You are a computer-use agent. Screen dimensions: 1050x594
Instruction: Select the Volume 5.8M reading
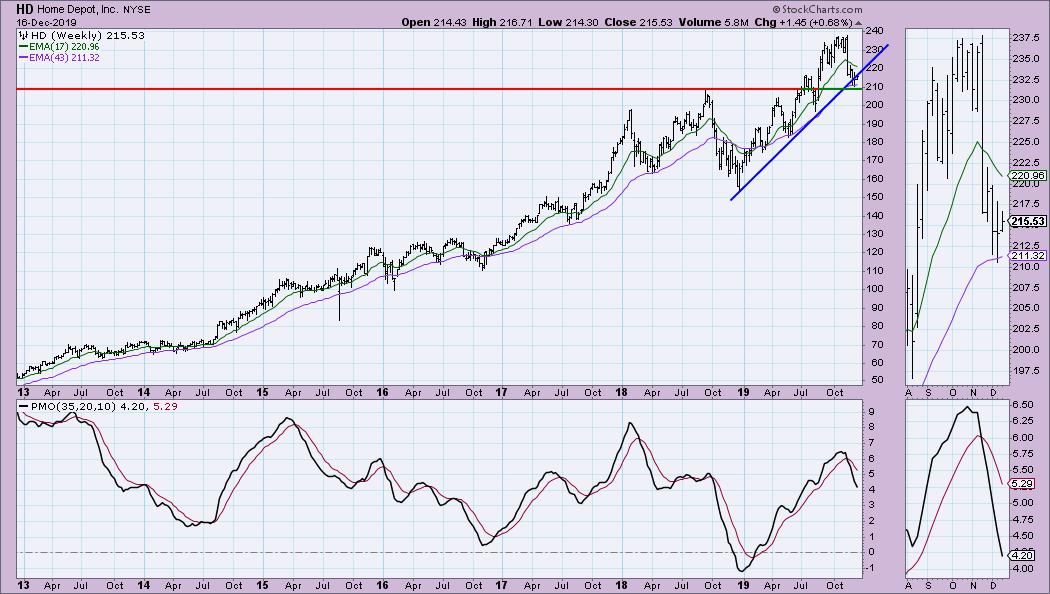click(713, 22)
